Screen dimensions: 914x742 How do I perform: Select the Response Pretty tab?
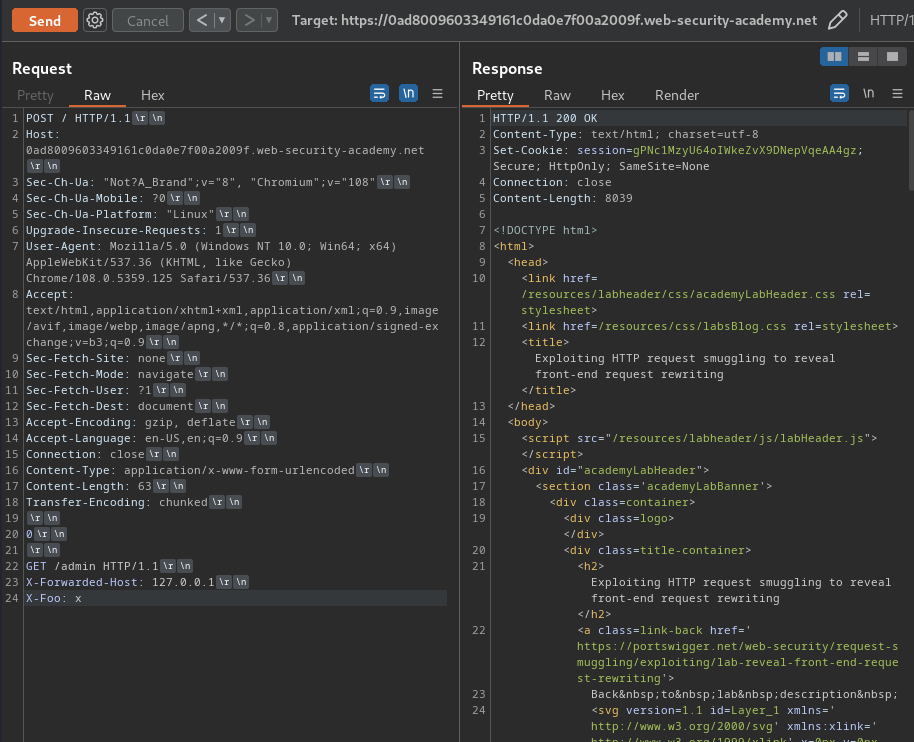click(495, 95)
